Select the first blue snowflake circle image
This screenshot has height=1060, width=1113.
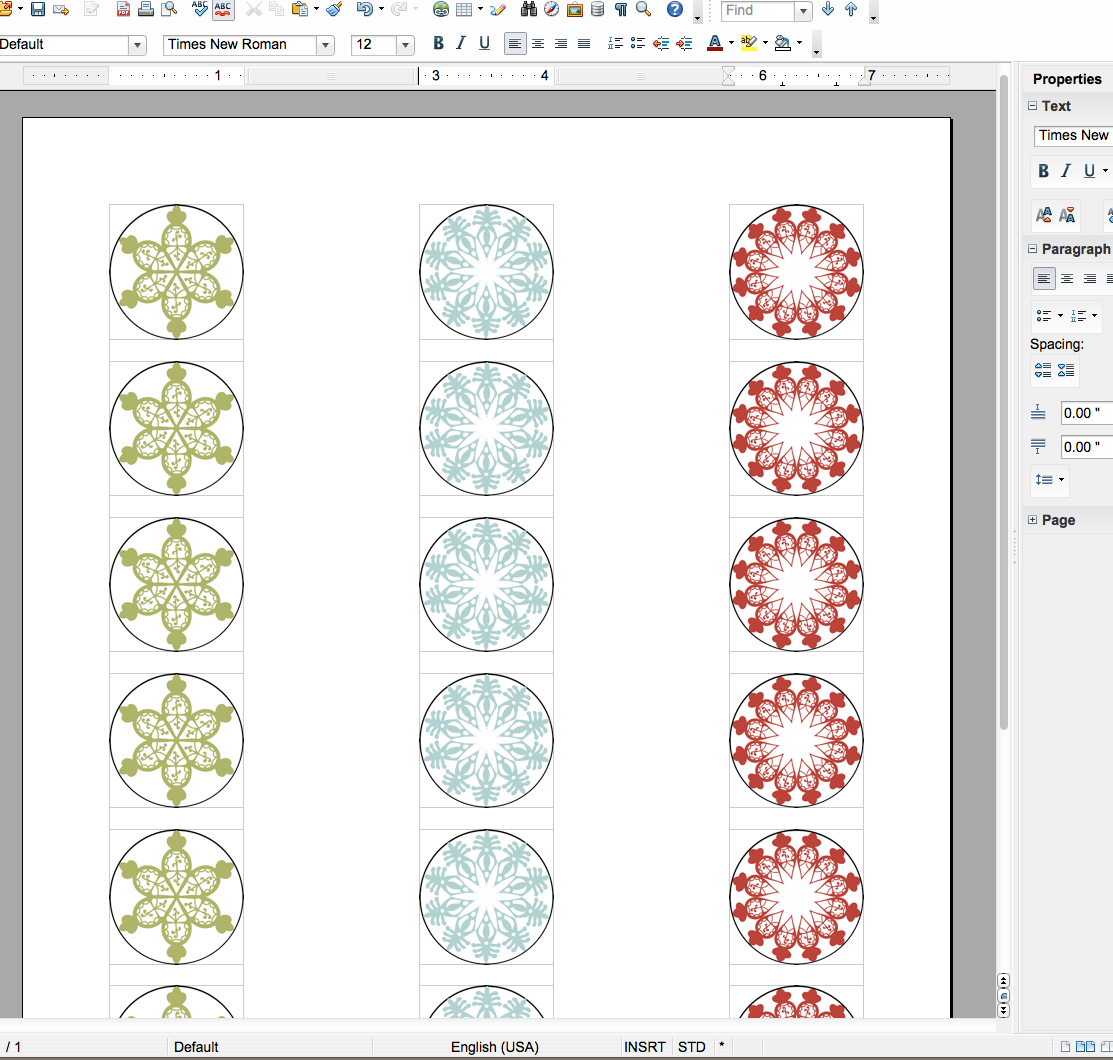tap(486, 272)
